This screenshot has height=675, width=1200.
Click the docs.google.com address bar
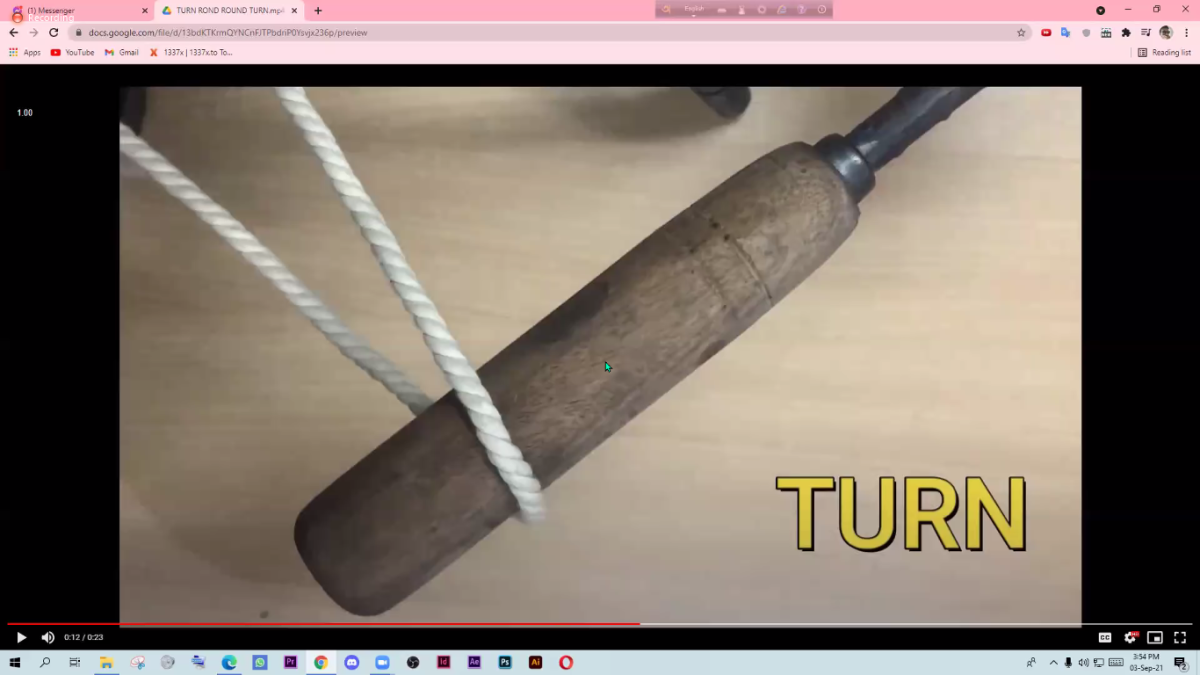pos(550,32)
